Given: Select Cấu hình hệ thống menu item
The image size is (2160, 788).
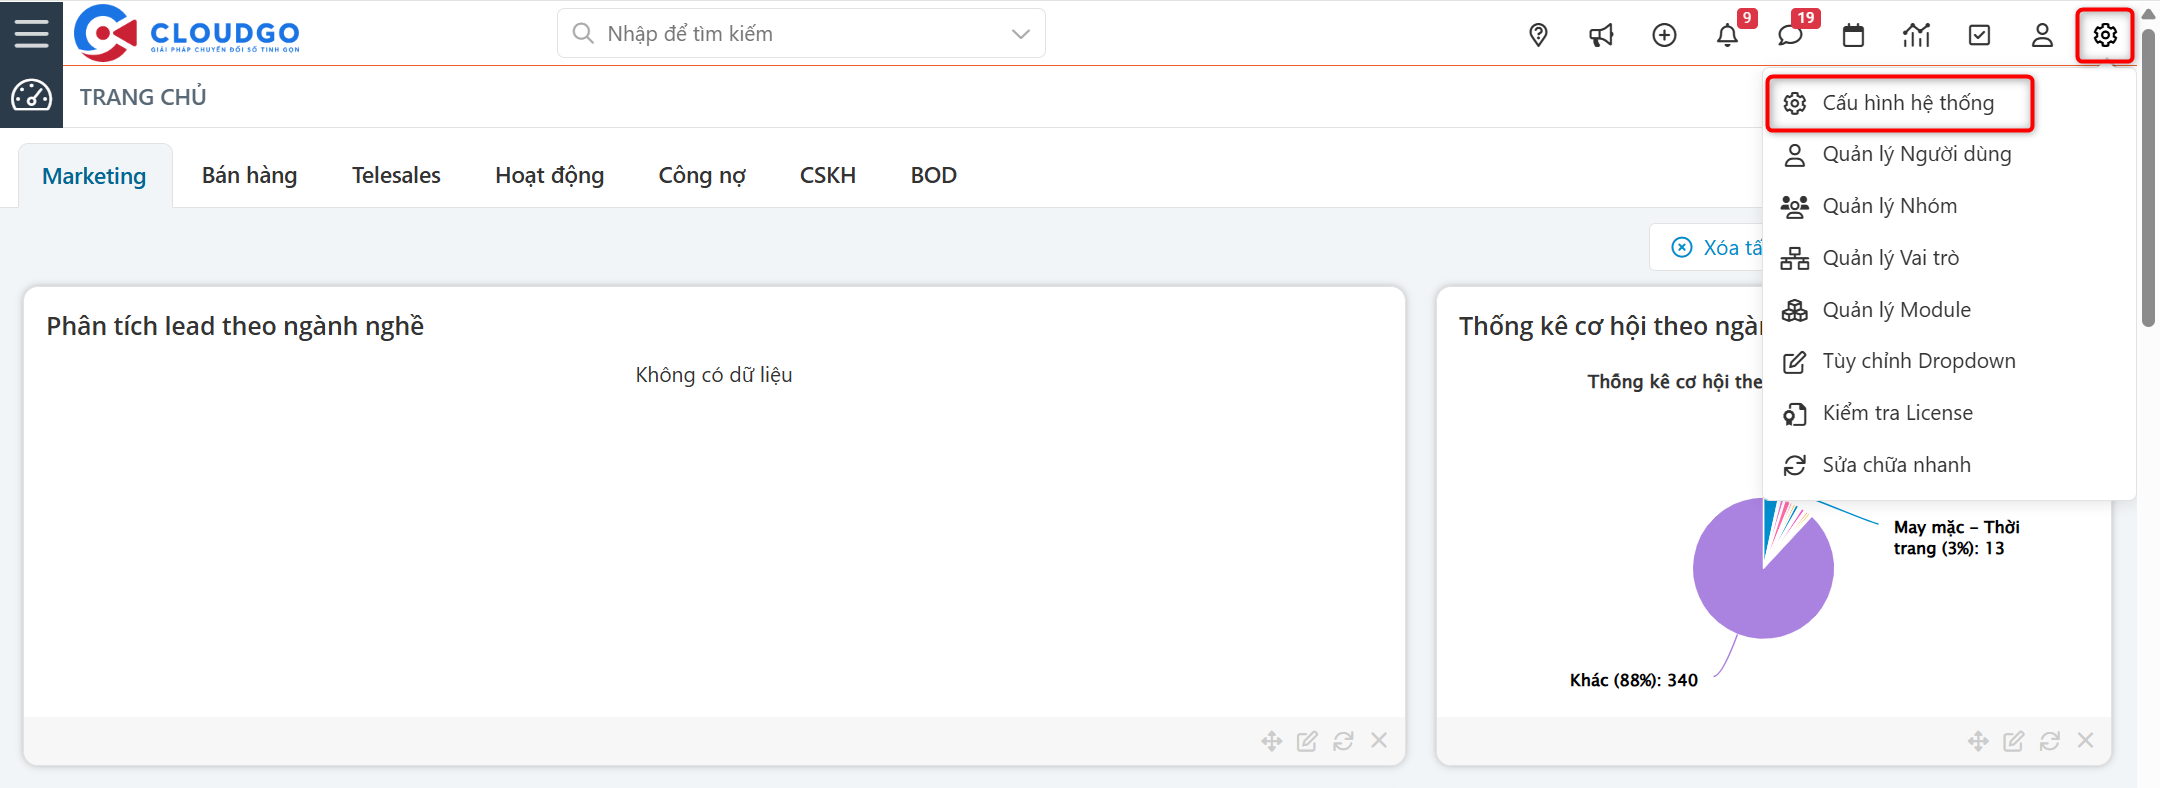Looking at the screenshot, I should coord(1907,103).
